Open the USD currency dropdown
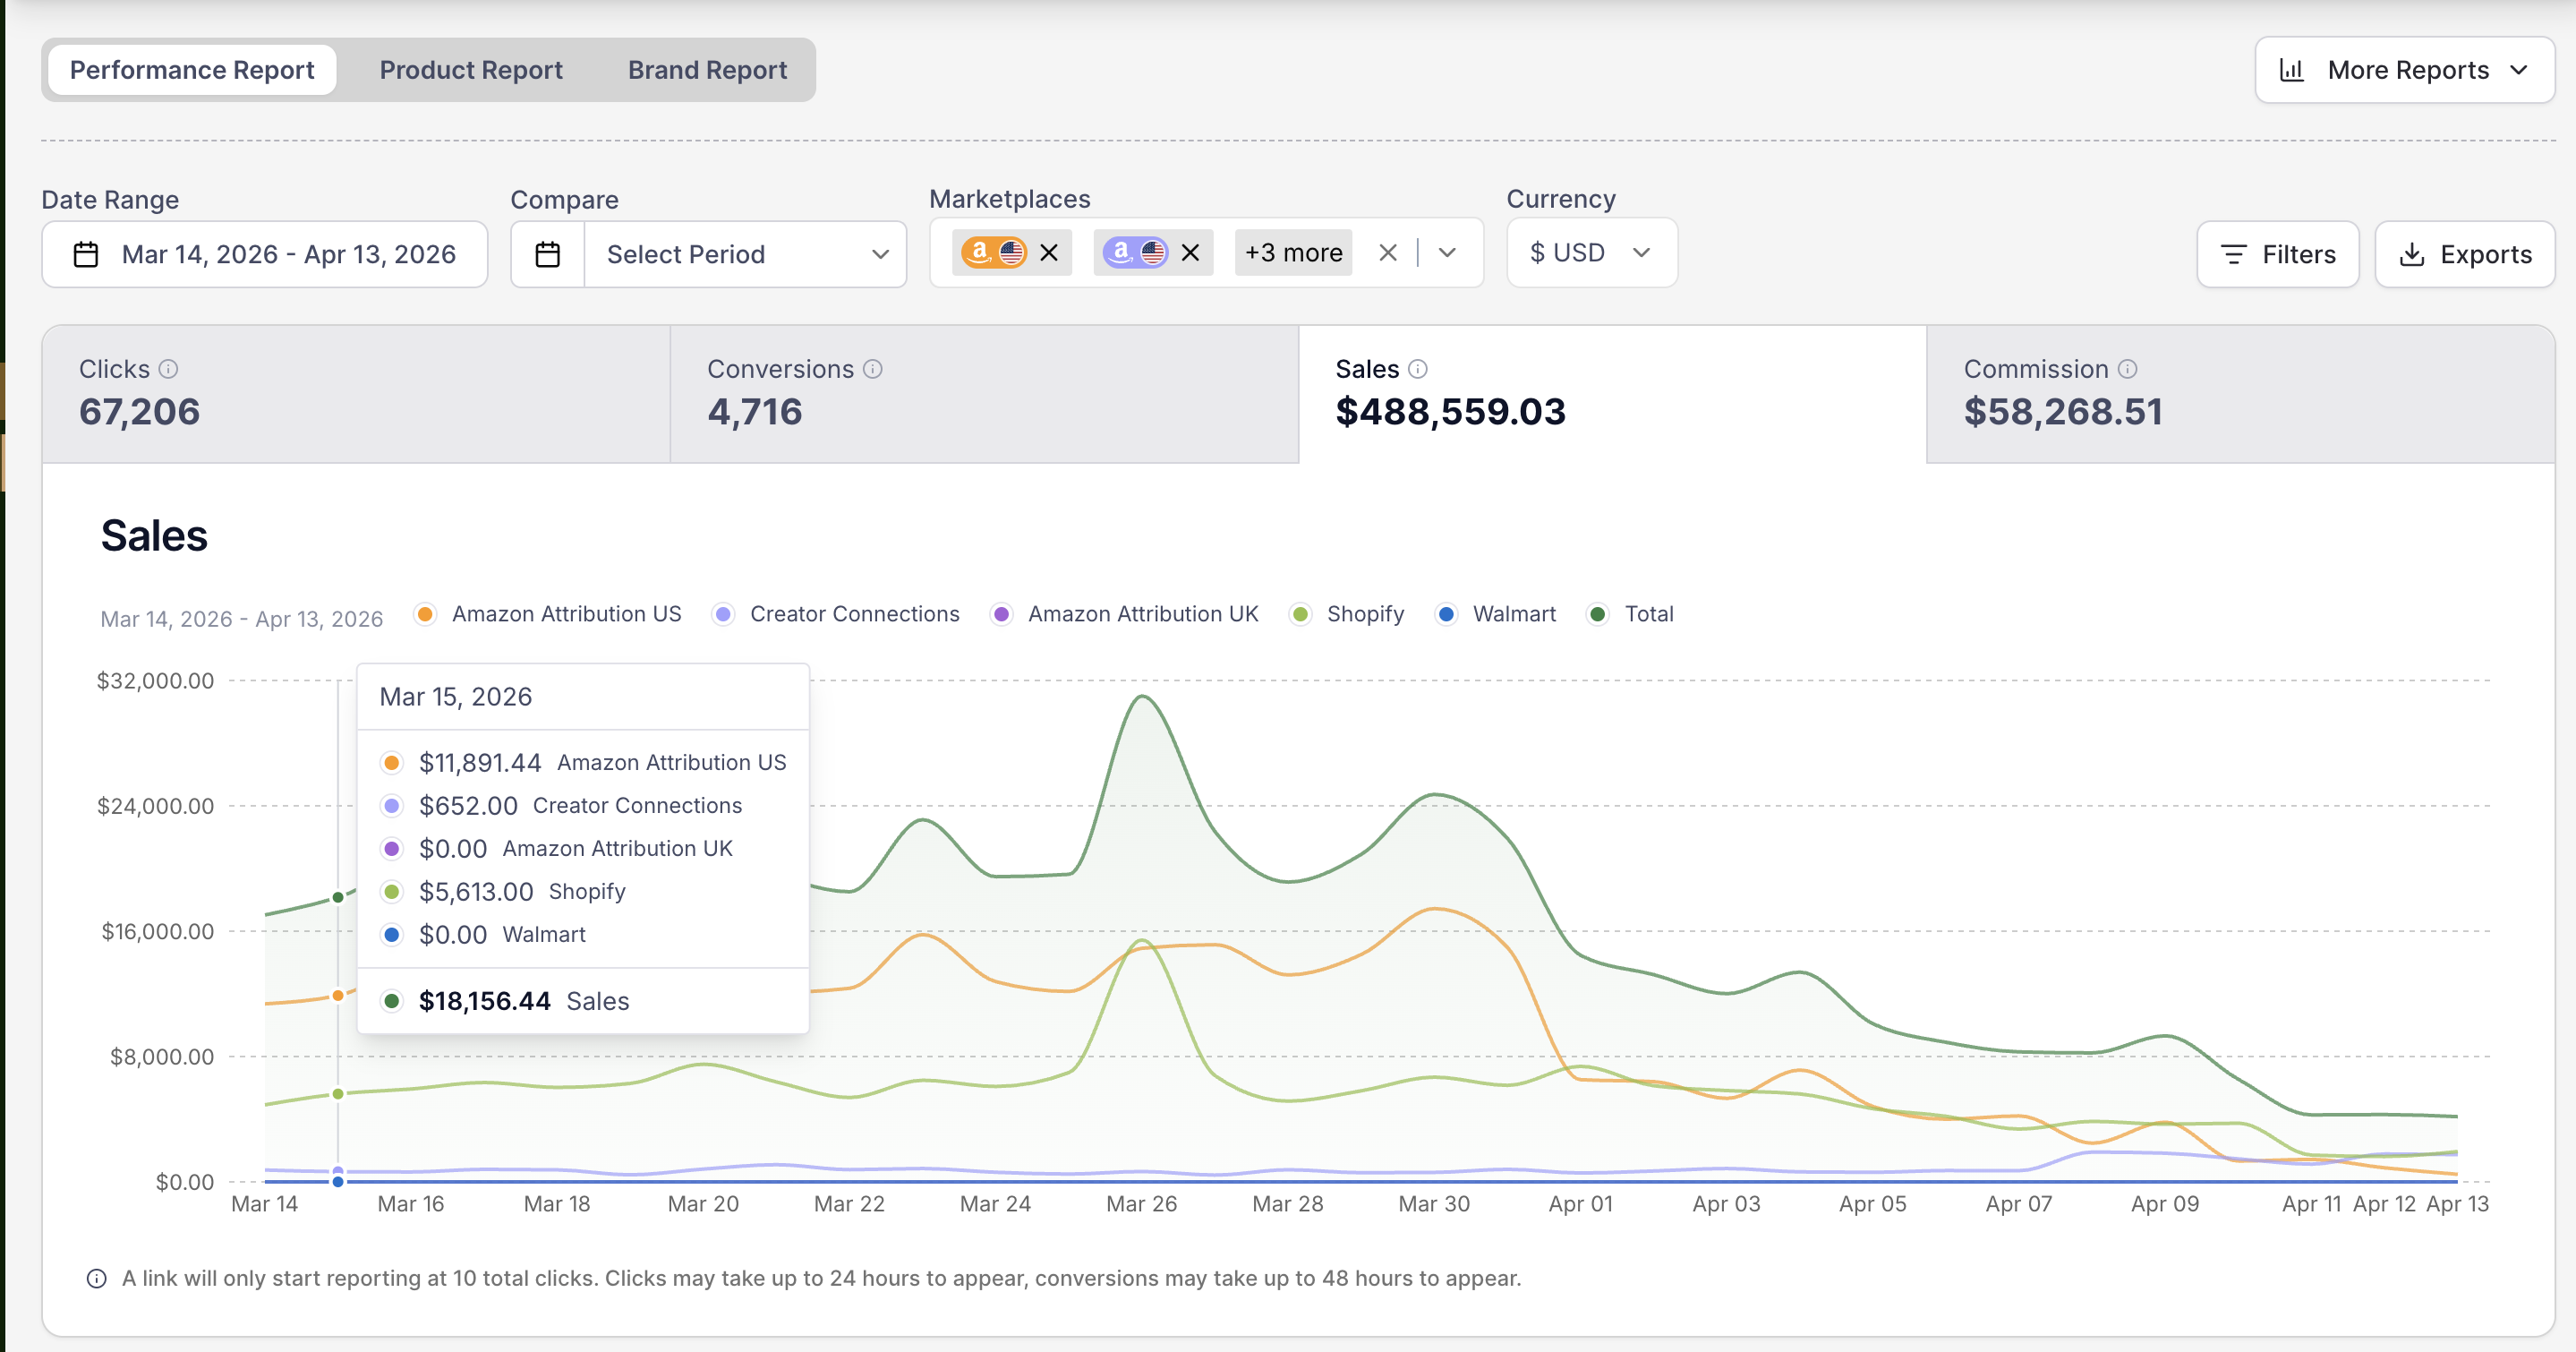 (1590, 253)
